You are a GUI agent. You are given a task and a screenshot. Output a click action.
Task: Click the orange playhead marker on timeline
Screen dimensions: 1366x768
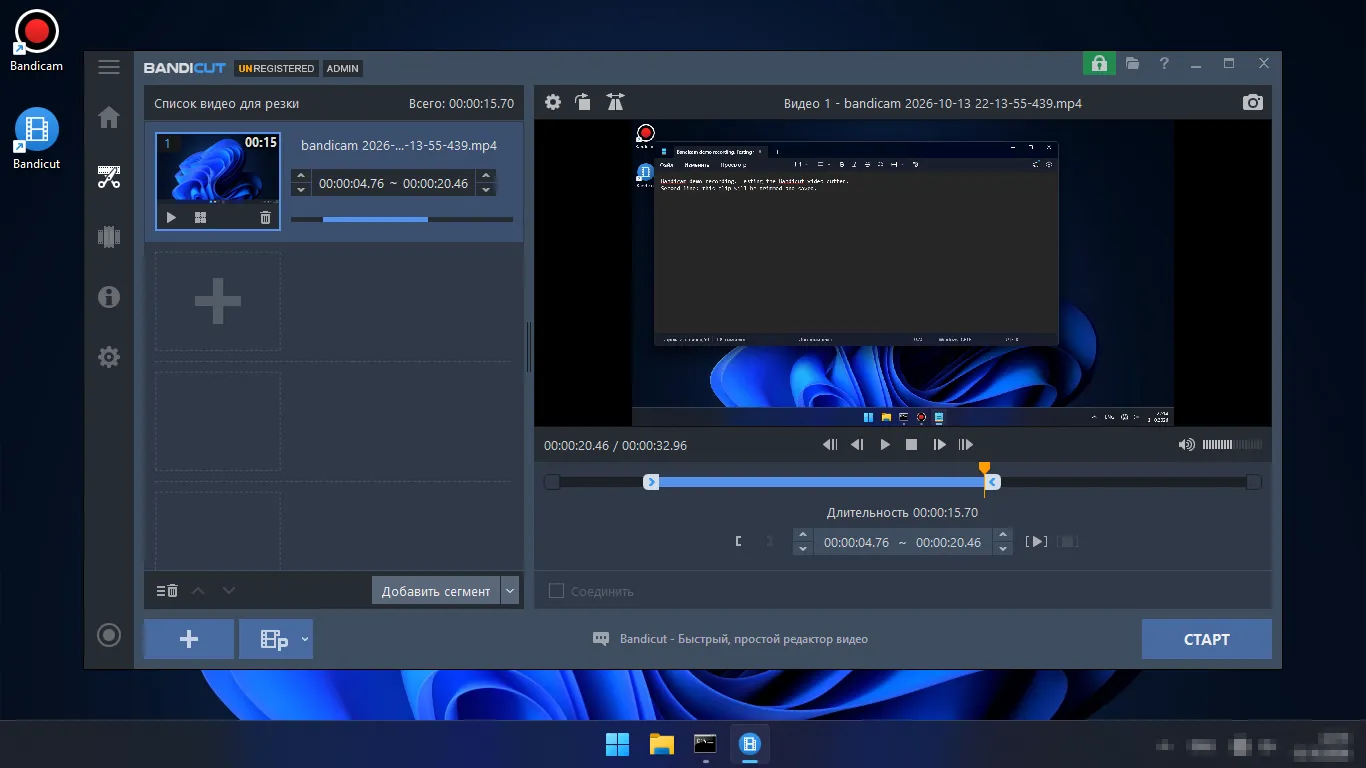985,468
